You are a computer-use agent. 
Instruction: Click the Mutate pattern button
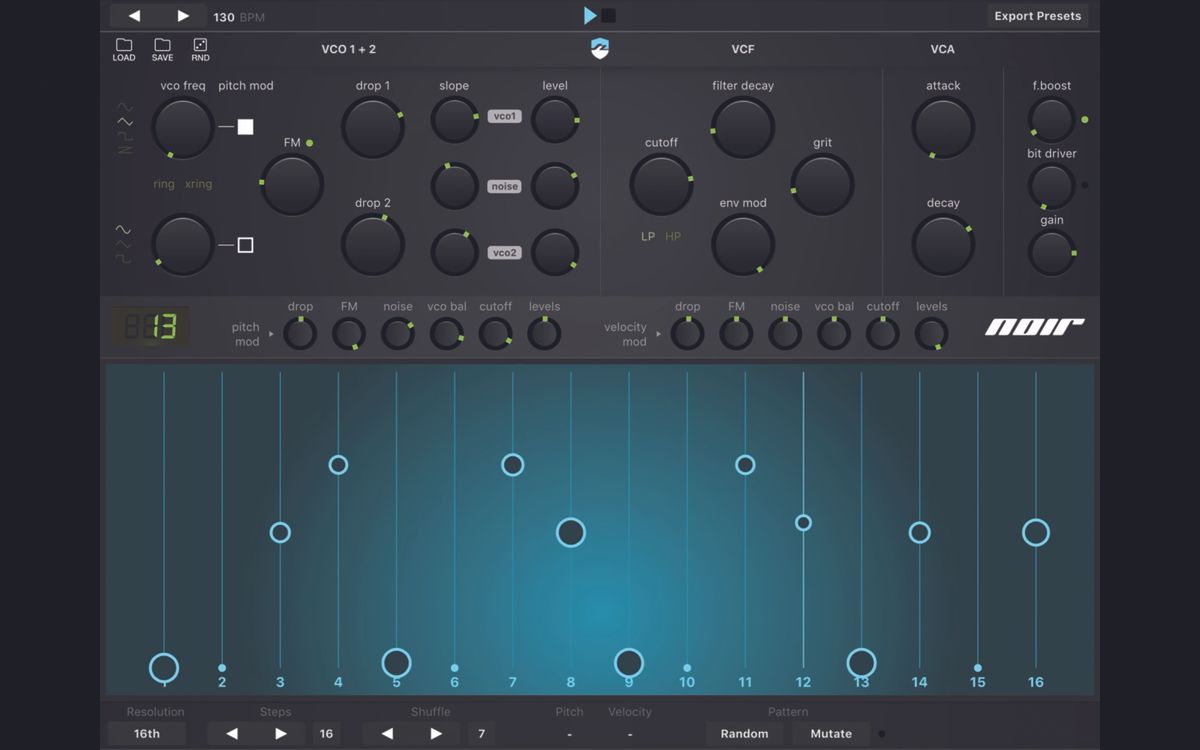tap(830, 733)
